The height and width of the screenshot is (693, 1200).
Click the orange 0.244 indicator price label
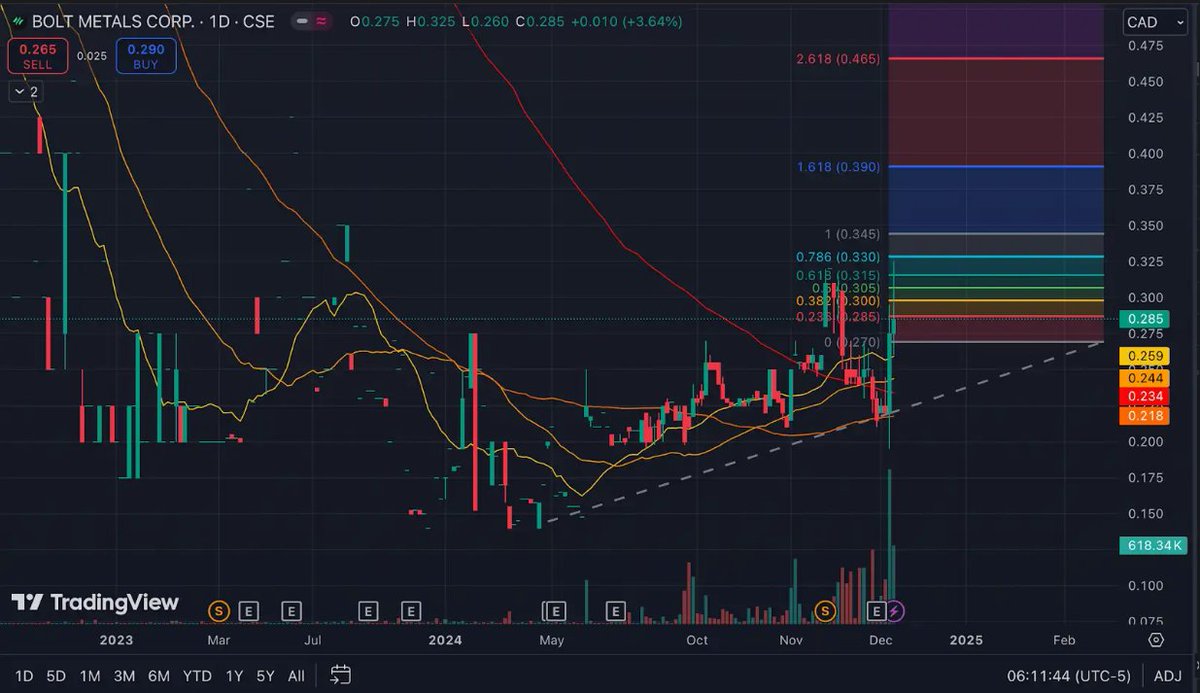1145,377
